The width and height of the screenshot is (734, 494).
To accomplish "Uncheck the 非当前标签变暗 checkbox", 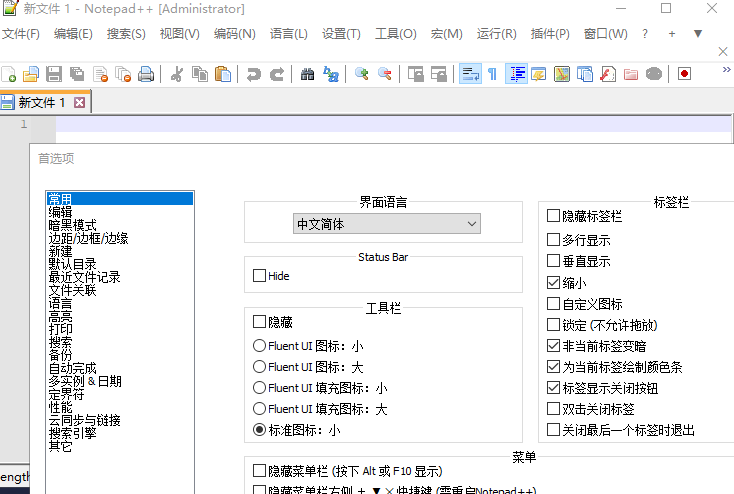I will pyautogui.click(x=553, y=346).
